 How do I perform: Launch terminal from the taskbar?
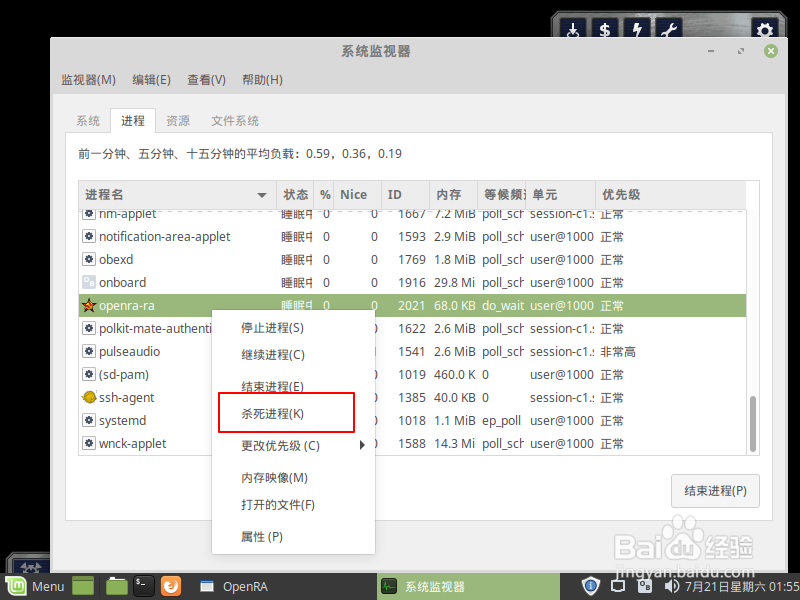tap(143, 586)
